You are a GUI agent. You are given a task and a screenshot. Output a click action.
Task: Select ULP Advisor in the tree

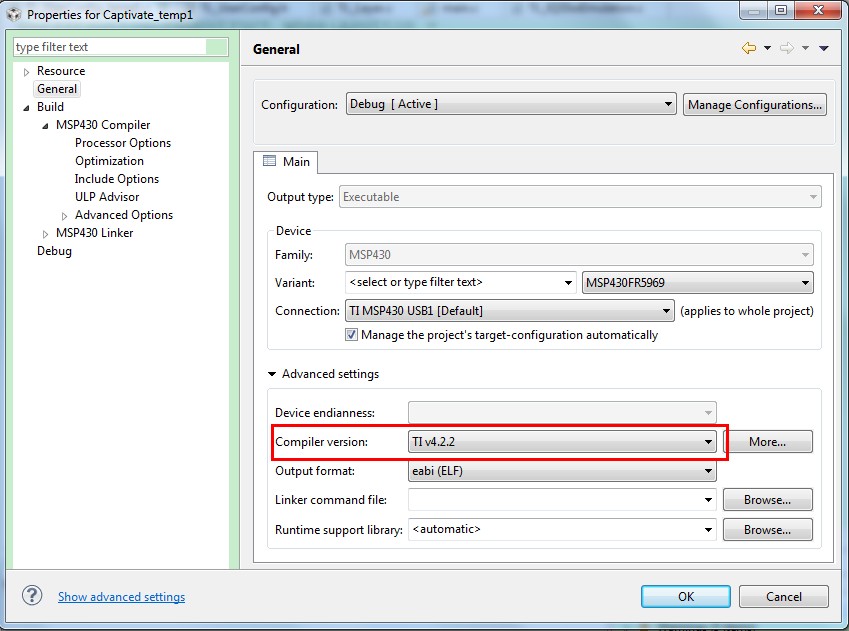107,197
